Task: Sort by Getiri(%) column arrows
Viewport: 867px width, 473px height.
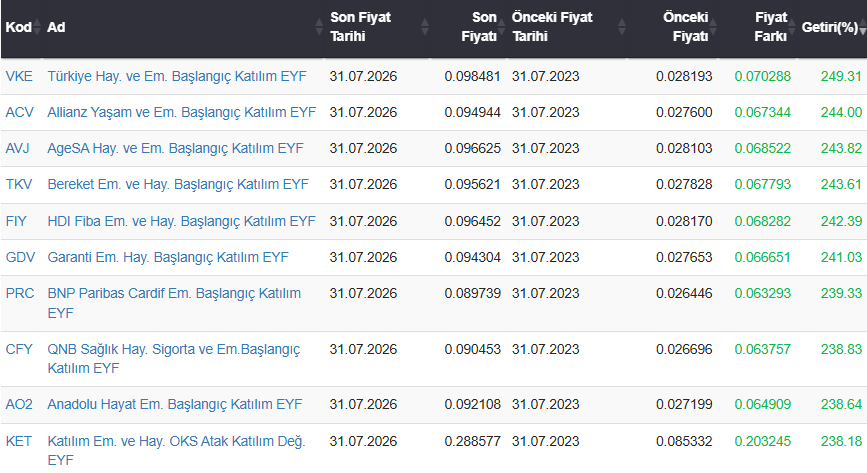Action: [x=863, y=27]
